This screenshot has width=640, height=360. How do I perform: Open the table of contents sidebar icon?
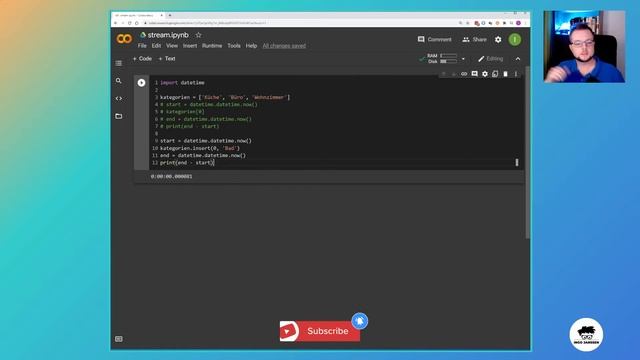(x=119, y=63)
